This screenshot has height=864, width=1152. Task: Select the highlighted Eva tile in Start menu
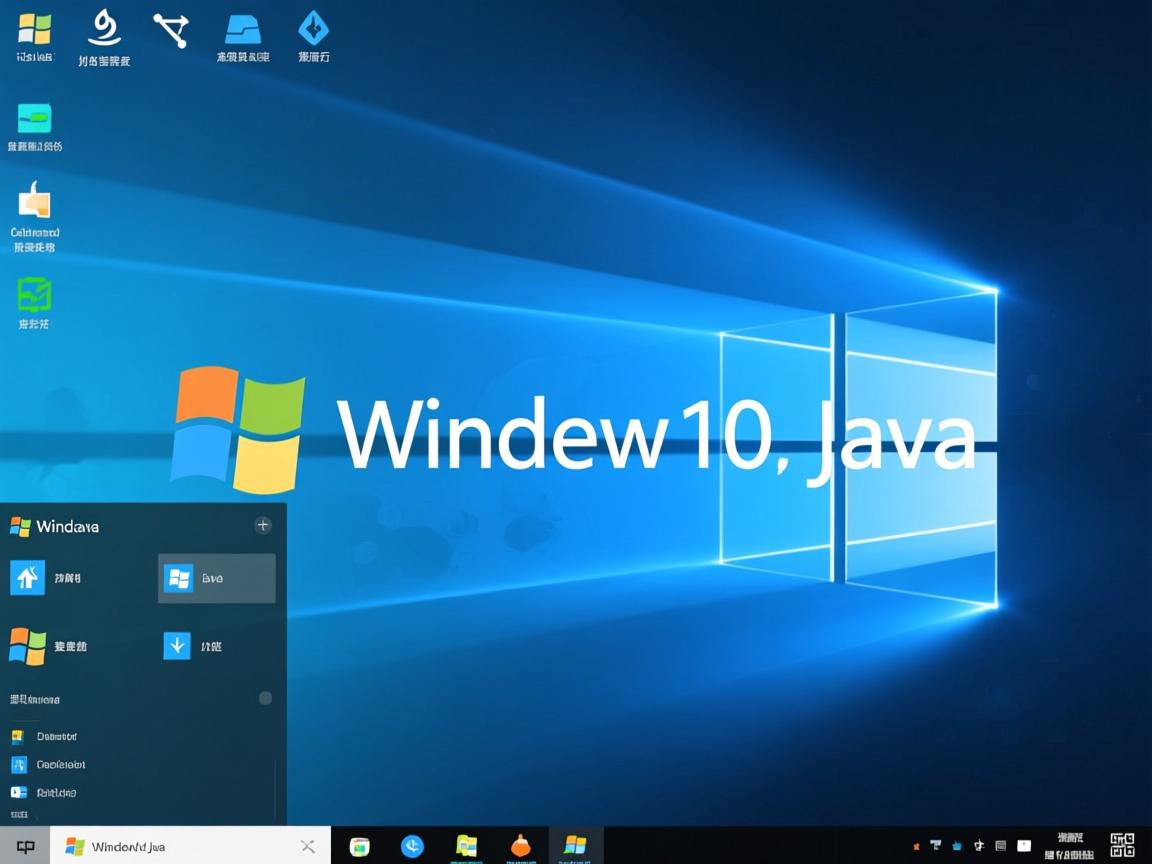click(216, 577)
